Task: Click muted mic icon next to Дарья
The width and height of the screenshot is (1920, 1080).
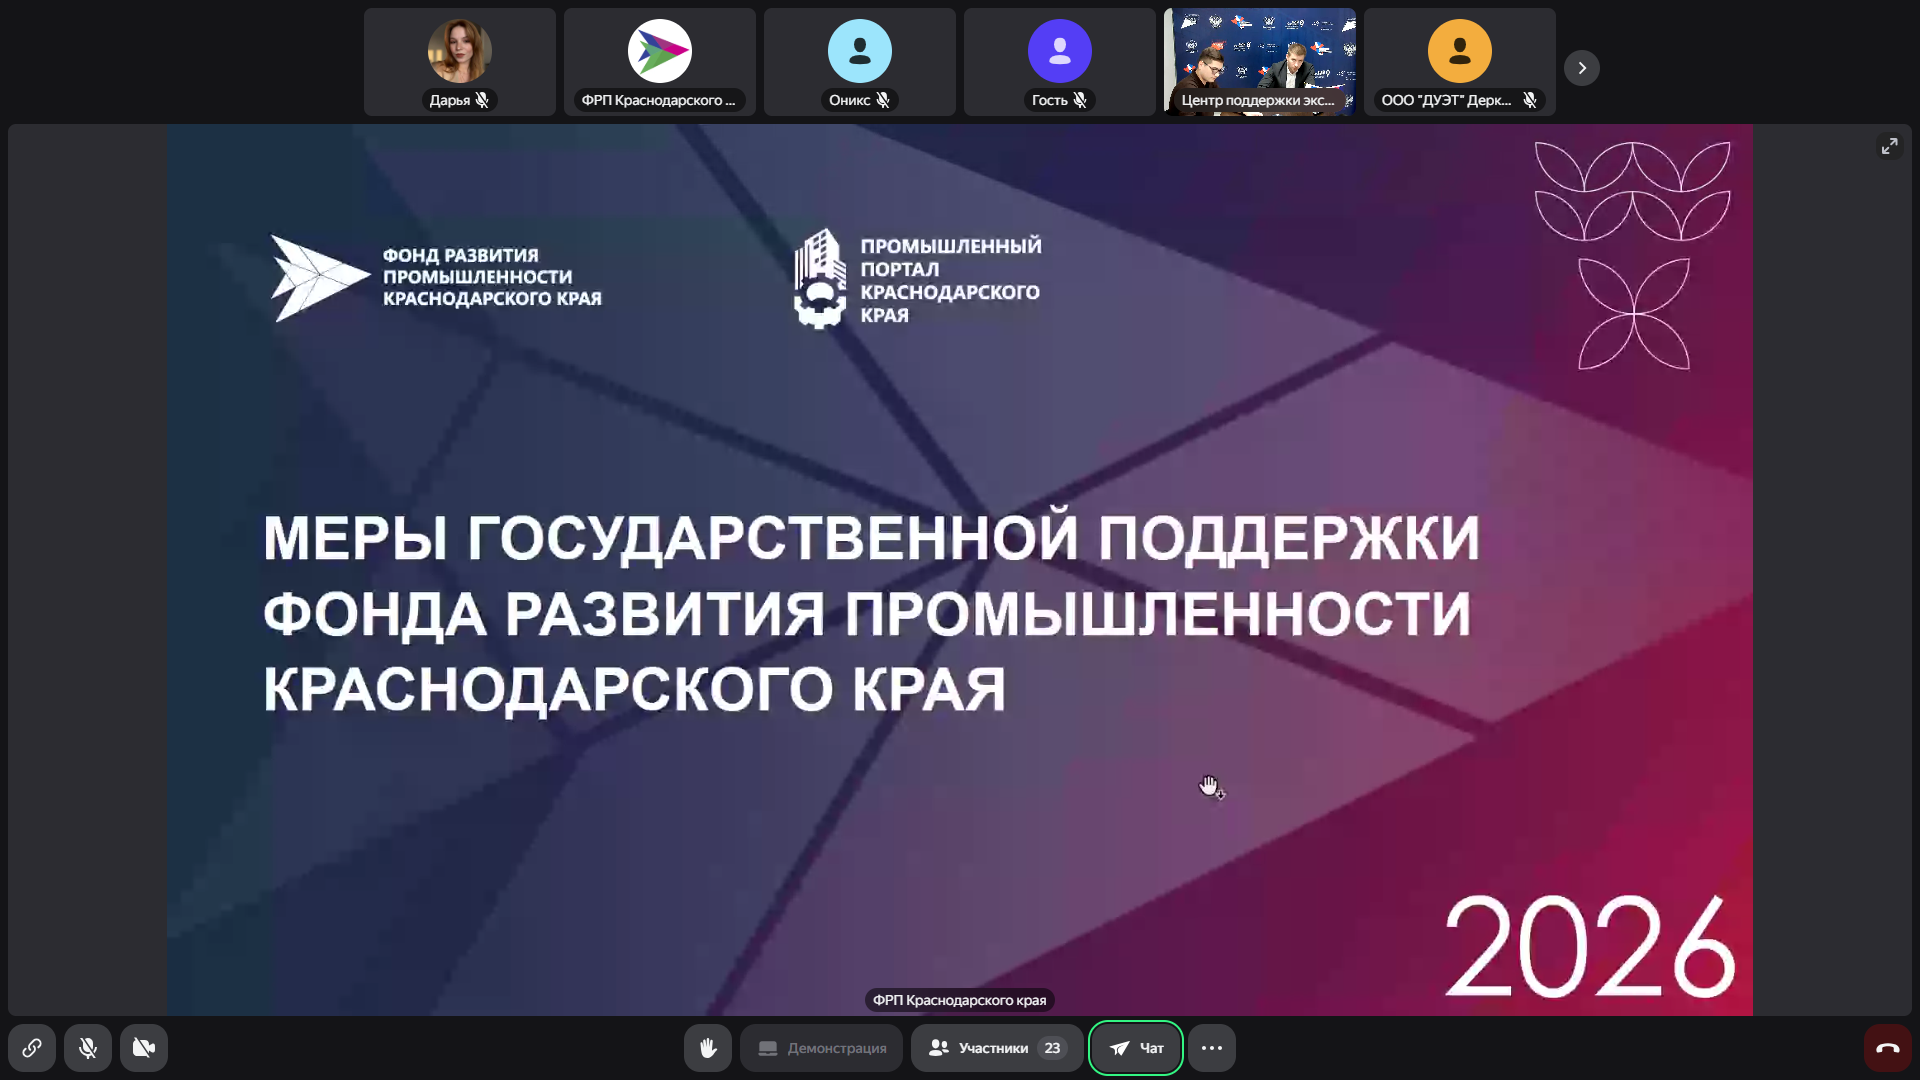Action: point(483,100)
